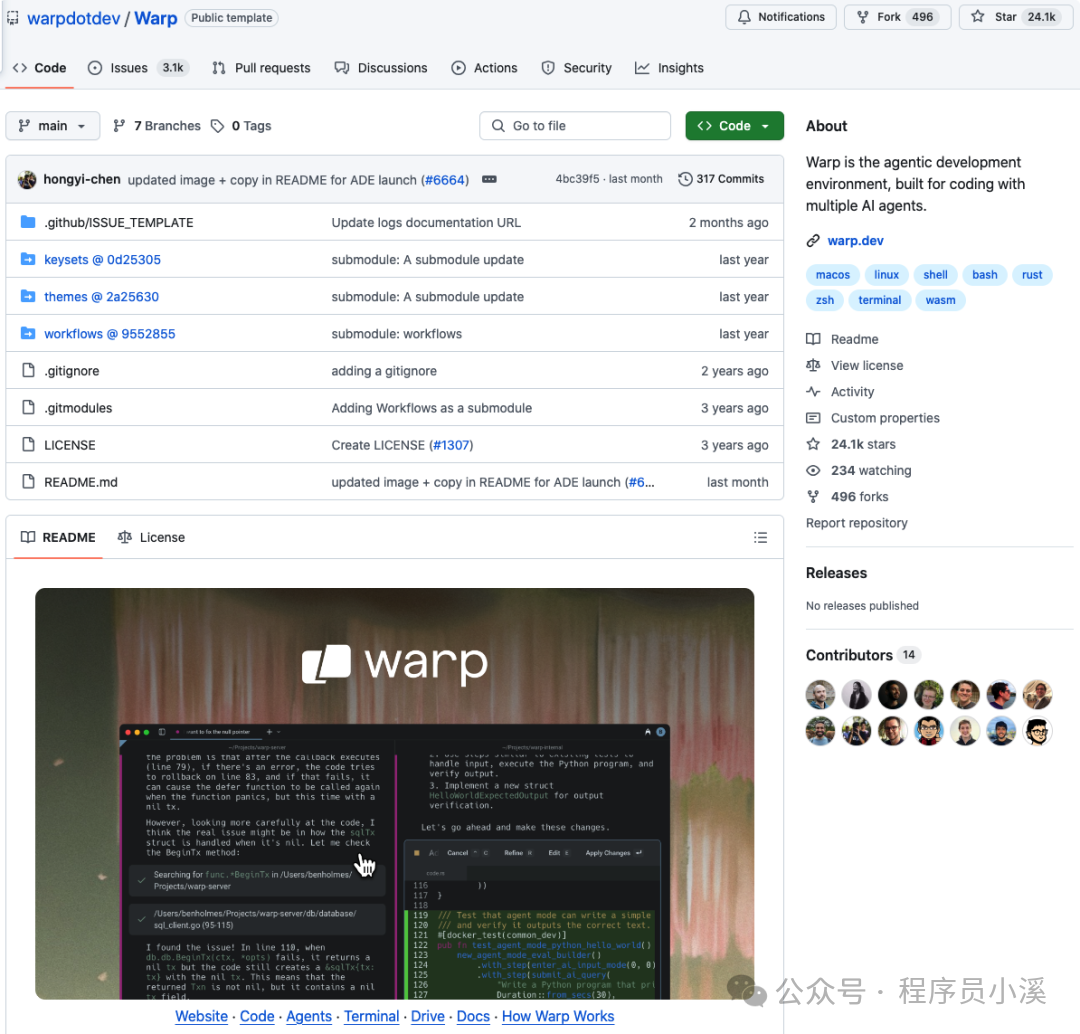Screen dimensions: 1080x1034
Task: Expand the truncated commit message ellipsis
Action: 489,179
